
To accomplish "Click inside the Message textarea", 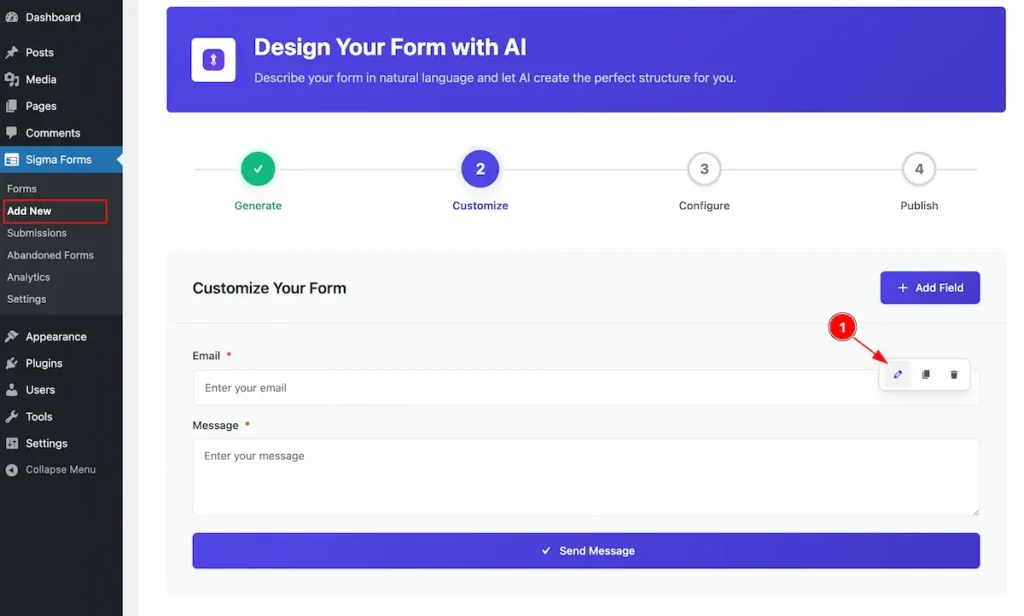I will (x=586, y=478).
